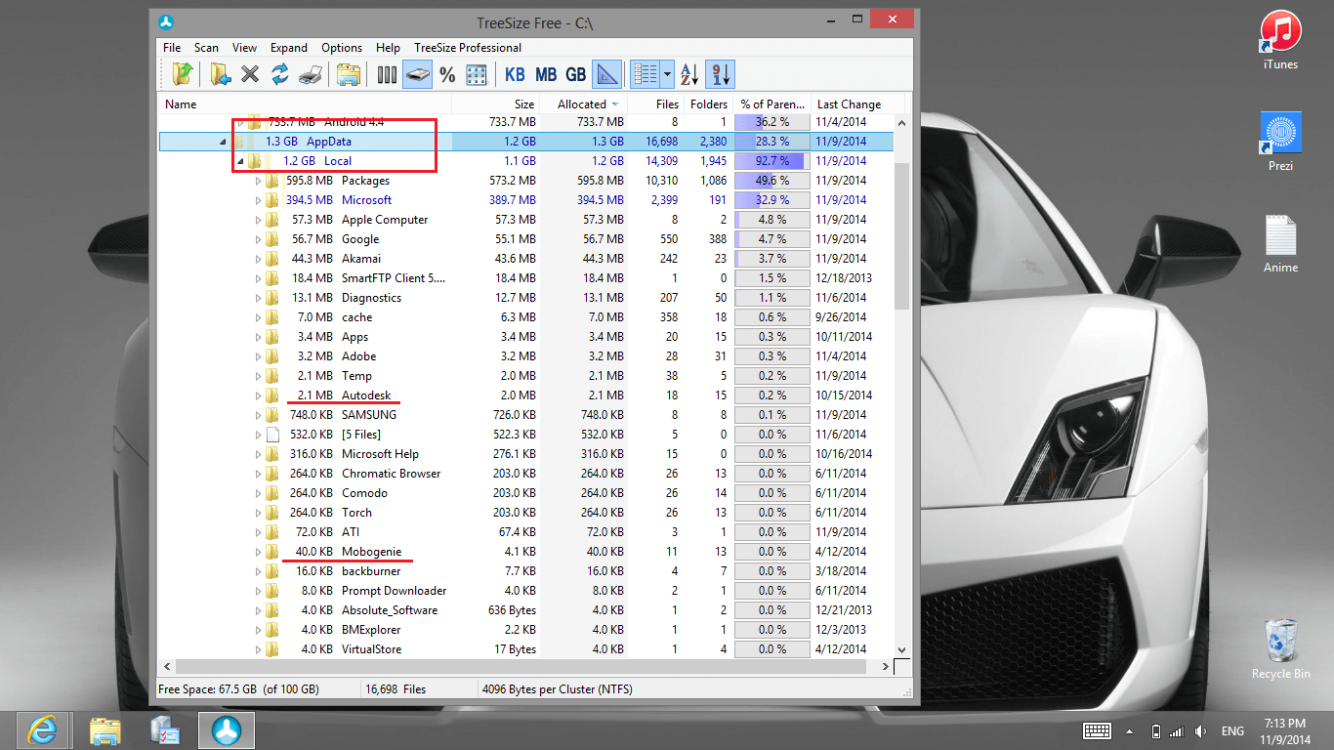1334x750 pixels.
Task: Click the volume speaker tray icon
Action: [1200, 732]
